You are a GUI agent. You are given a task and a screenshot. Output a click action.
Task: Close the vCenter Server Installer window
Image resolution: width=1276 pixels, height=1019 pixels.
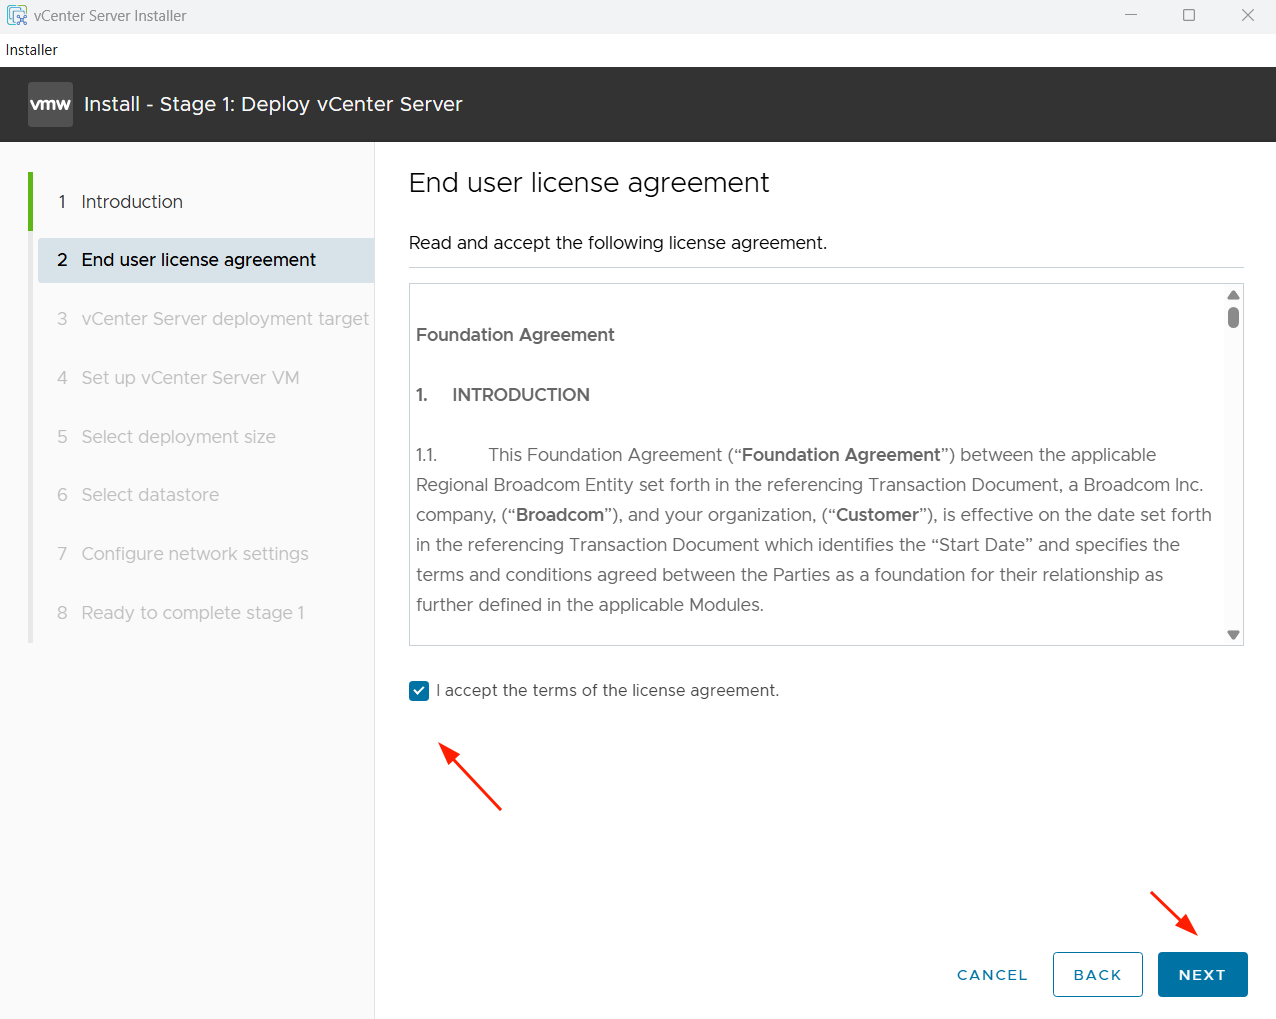1248,15
